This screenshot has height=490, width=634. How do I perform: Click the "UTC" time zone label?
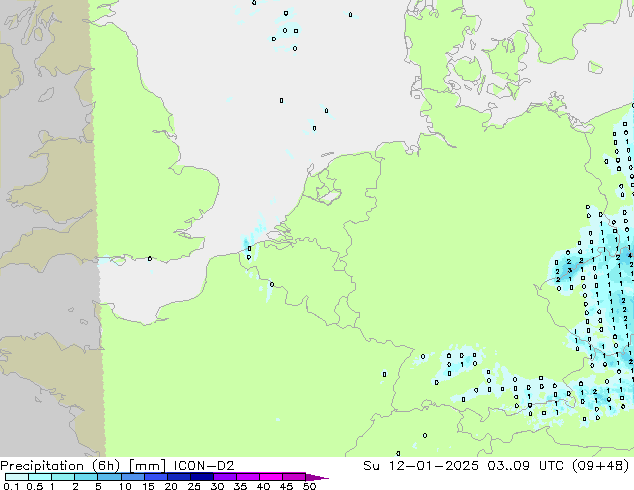pyautogui.click(x=552, y=466)
